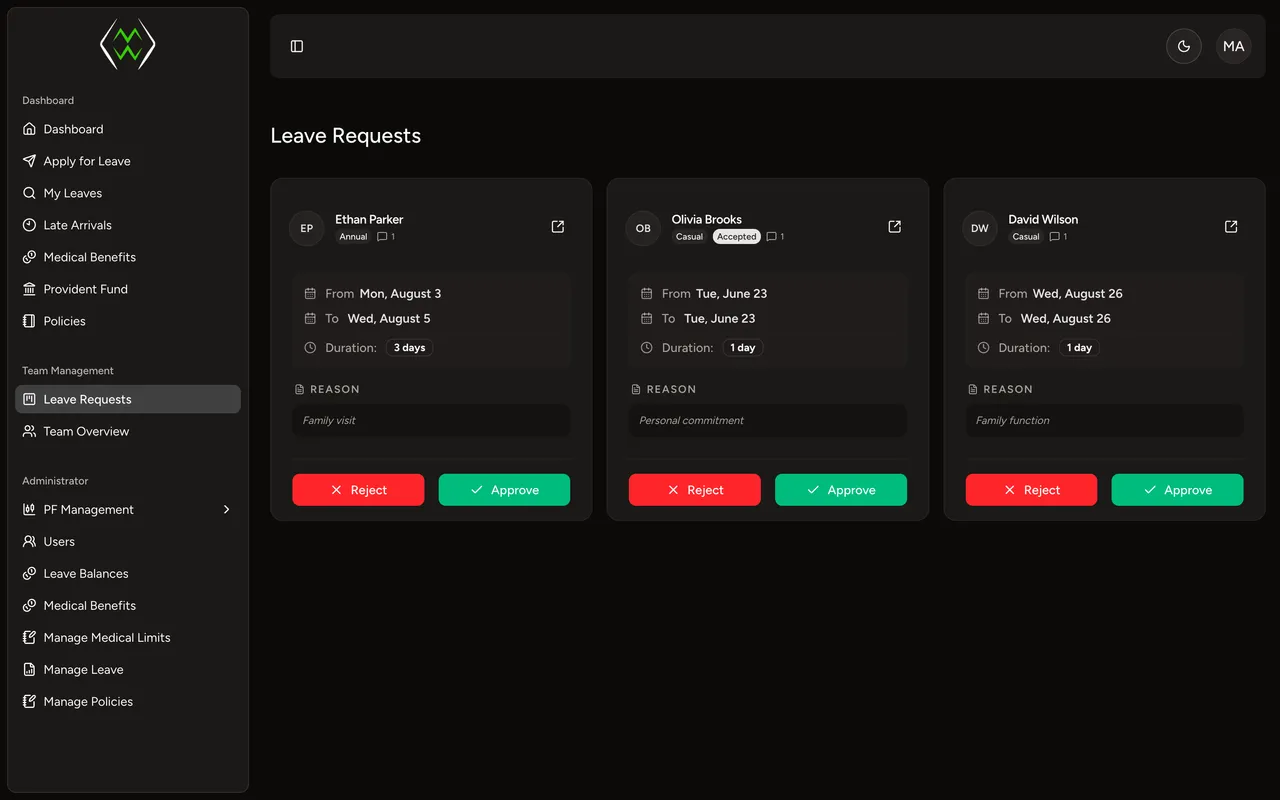Open Manage Leave page
The width and height of the screenshot is (1280, 800).
[x=128, y=669]
